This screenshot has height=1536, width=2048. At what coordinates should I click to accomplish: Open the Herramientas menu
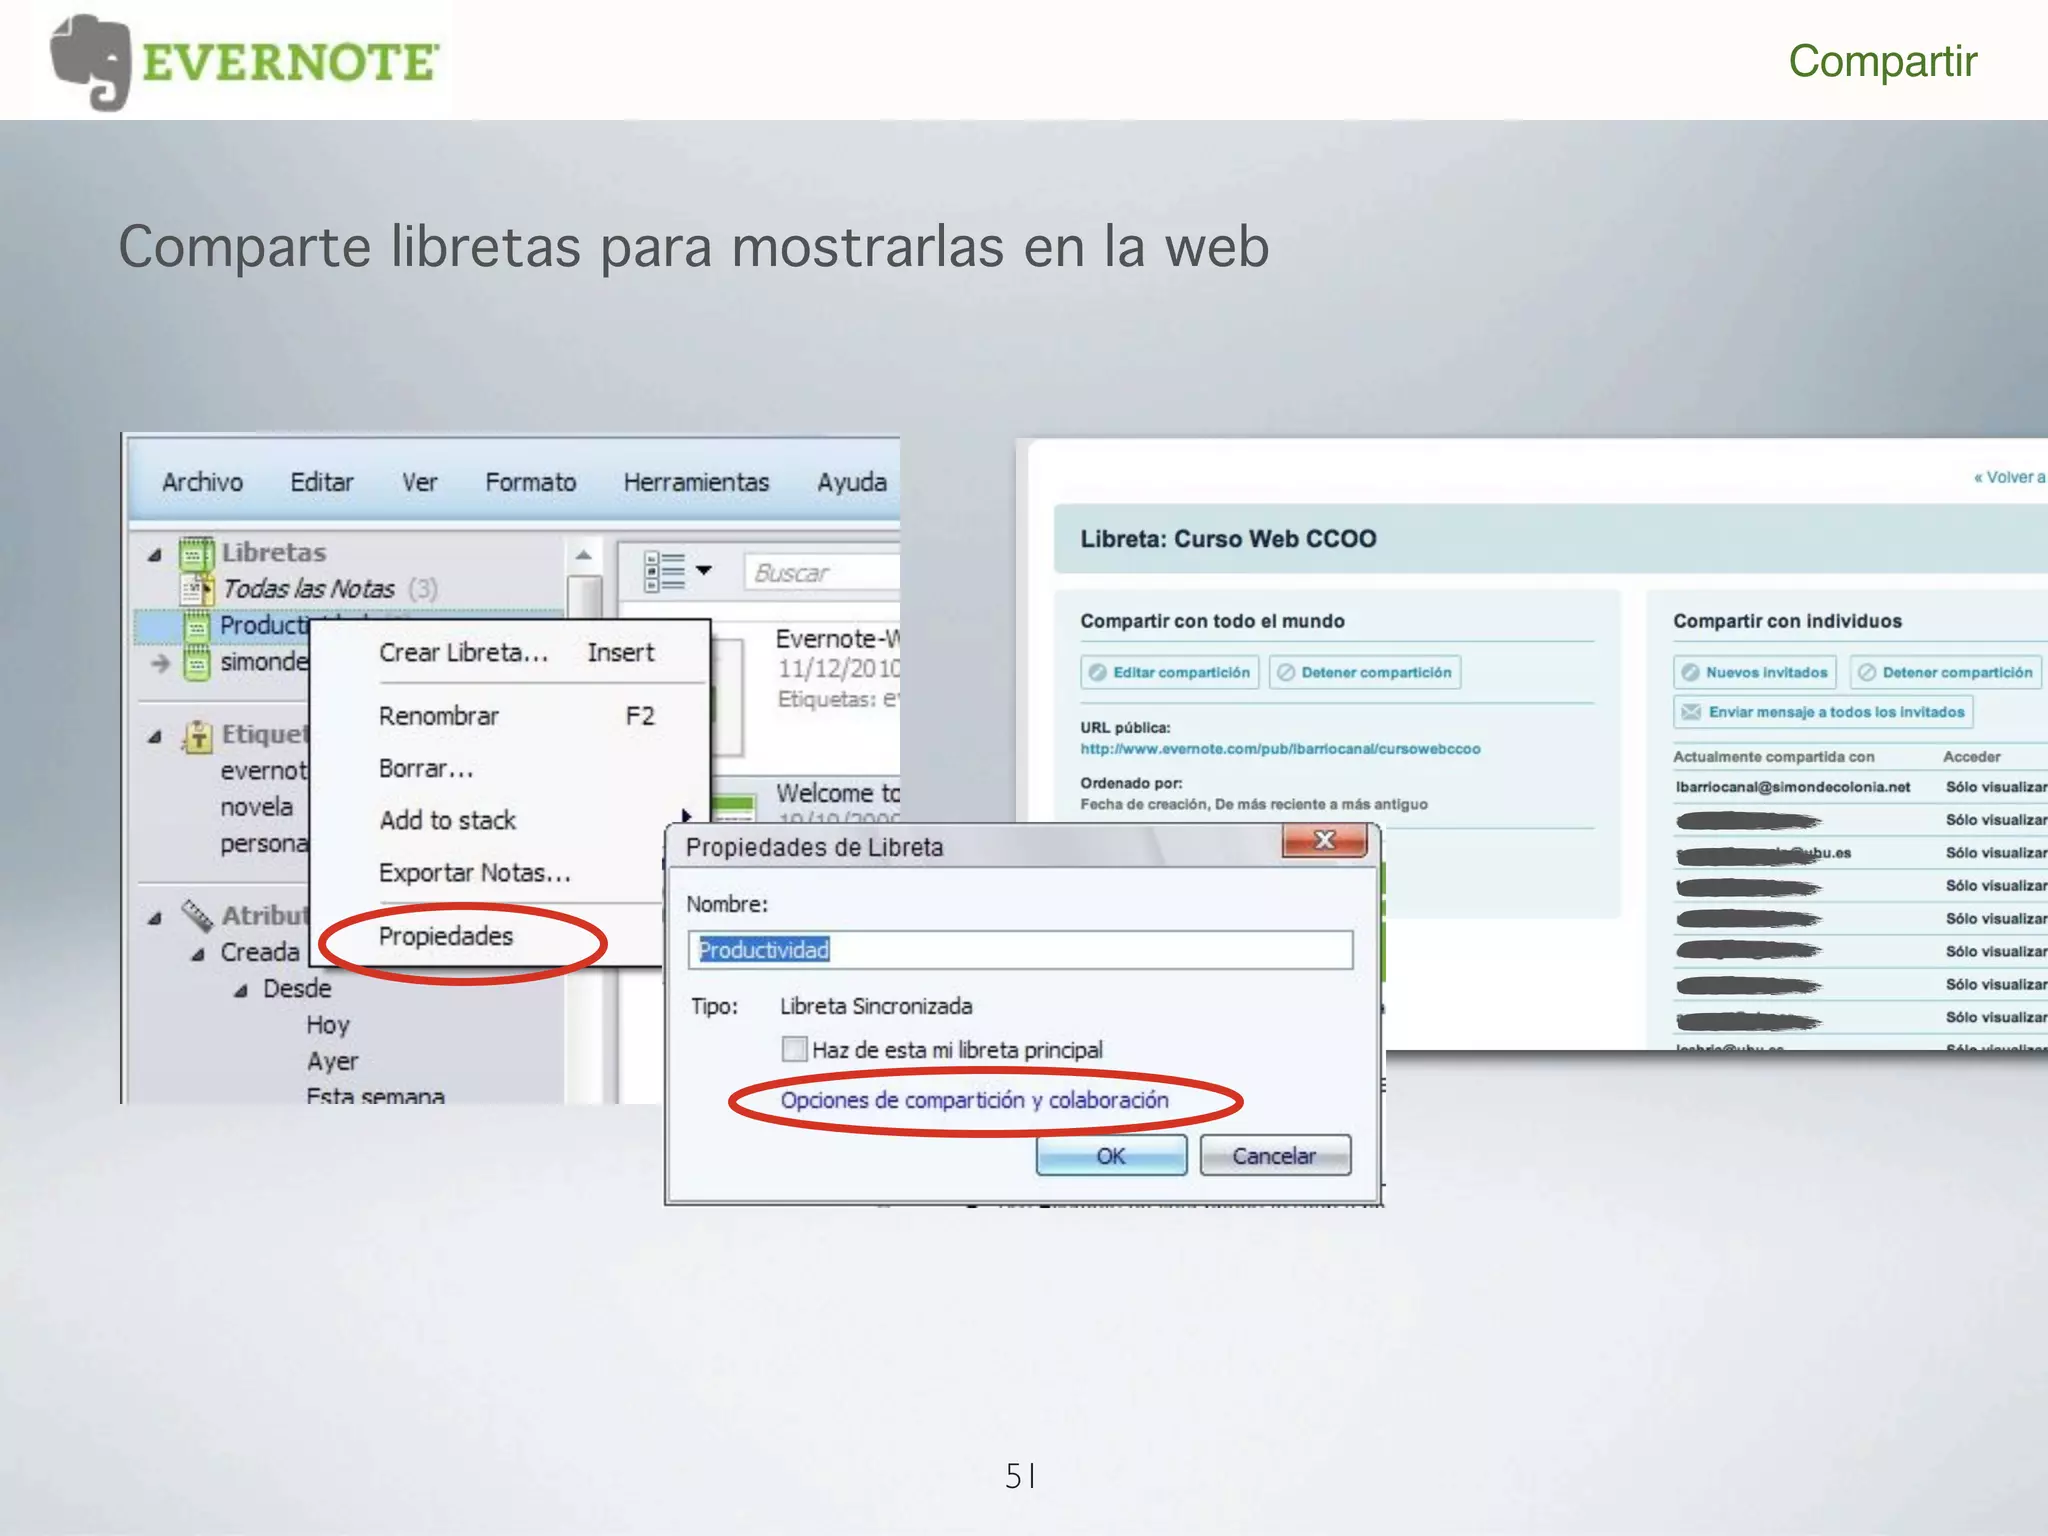[696, 482]
